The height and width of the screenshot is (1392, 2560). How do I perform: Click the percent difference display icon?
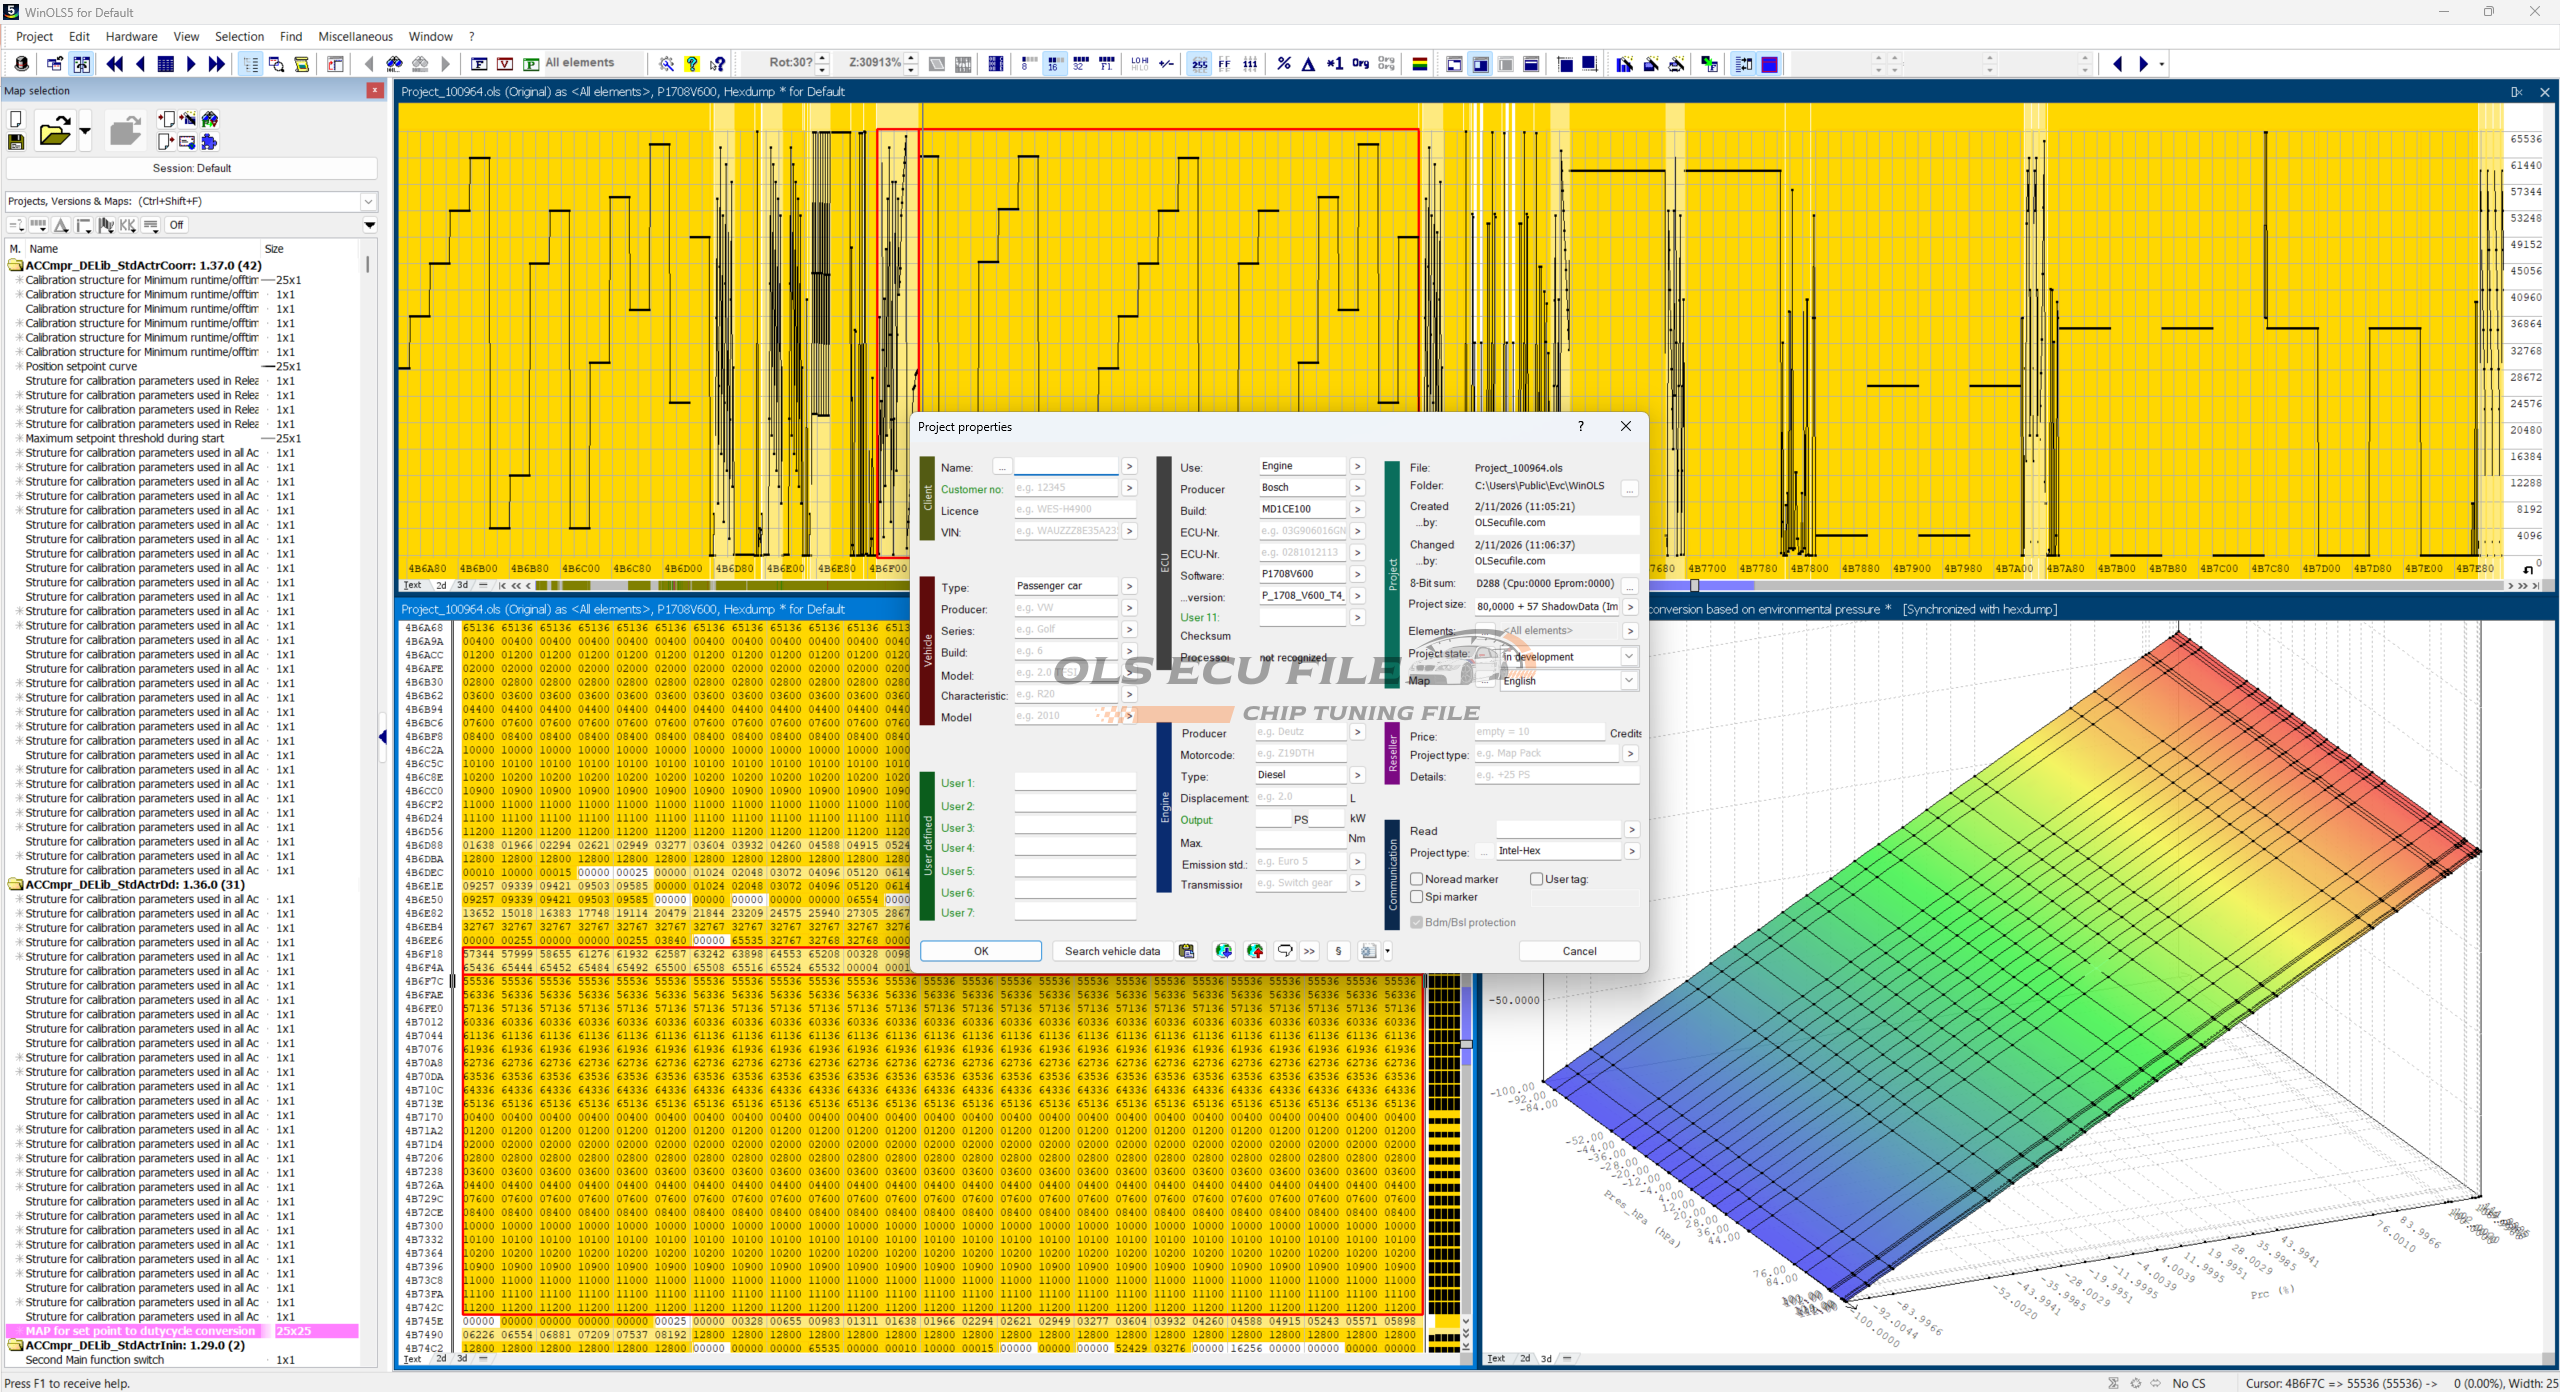pos(1284,64)
